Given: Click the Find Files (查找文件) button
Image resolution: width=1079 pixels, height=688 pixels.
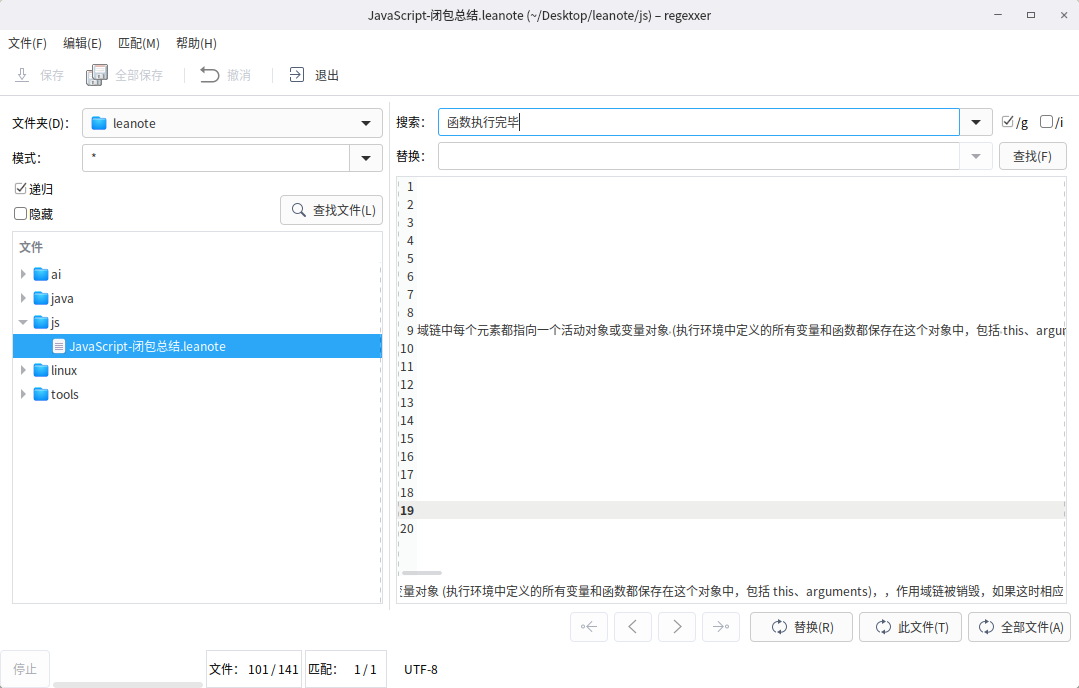Looking at the screenshot, I should [x=331, y=210].
